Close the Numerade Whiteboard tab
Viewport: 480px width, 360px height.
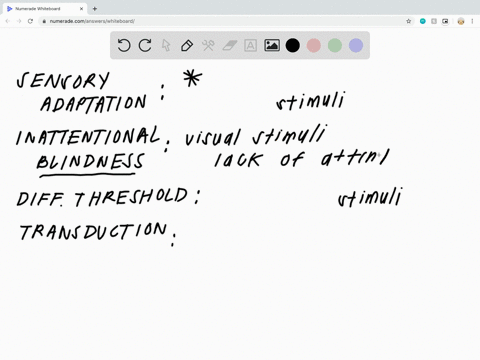point(81,9)
